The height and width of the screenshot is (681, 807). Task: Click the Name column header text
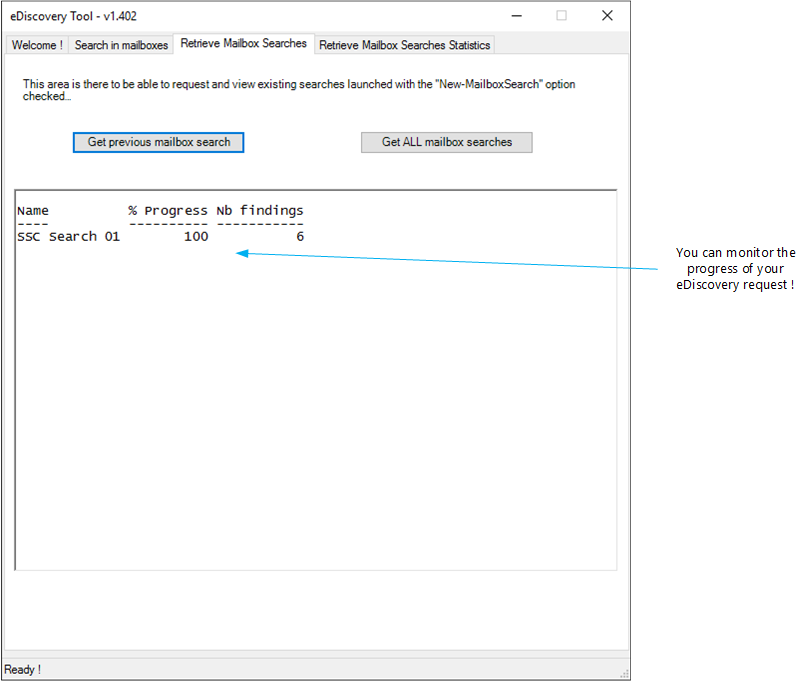(32, 211)
